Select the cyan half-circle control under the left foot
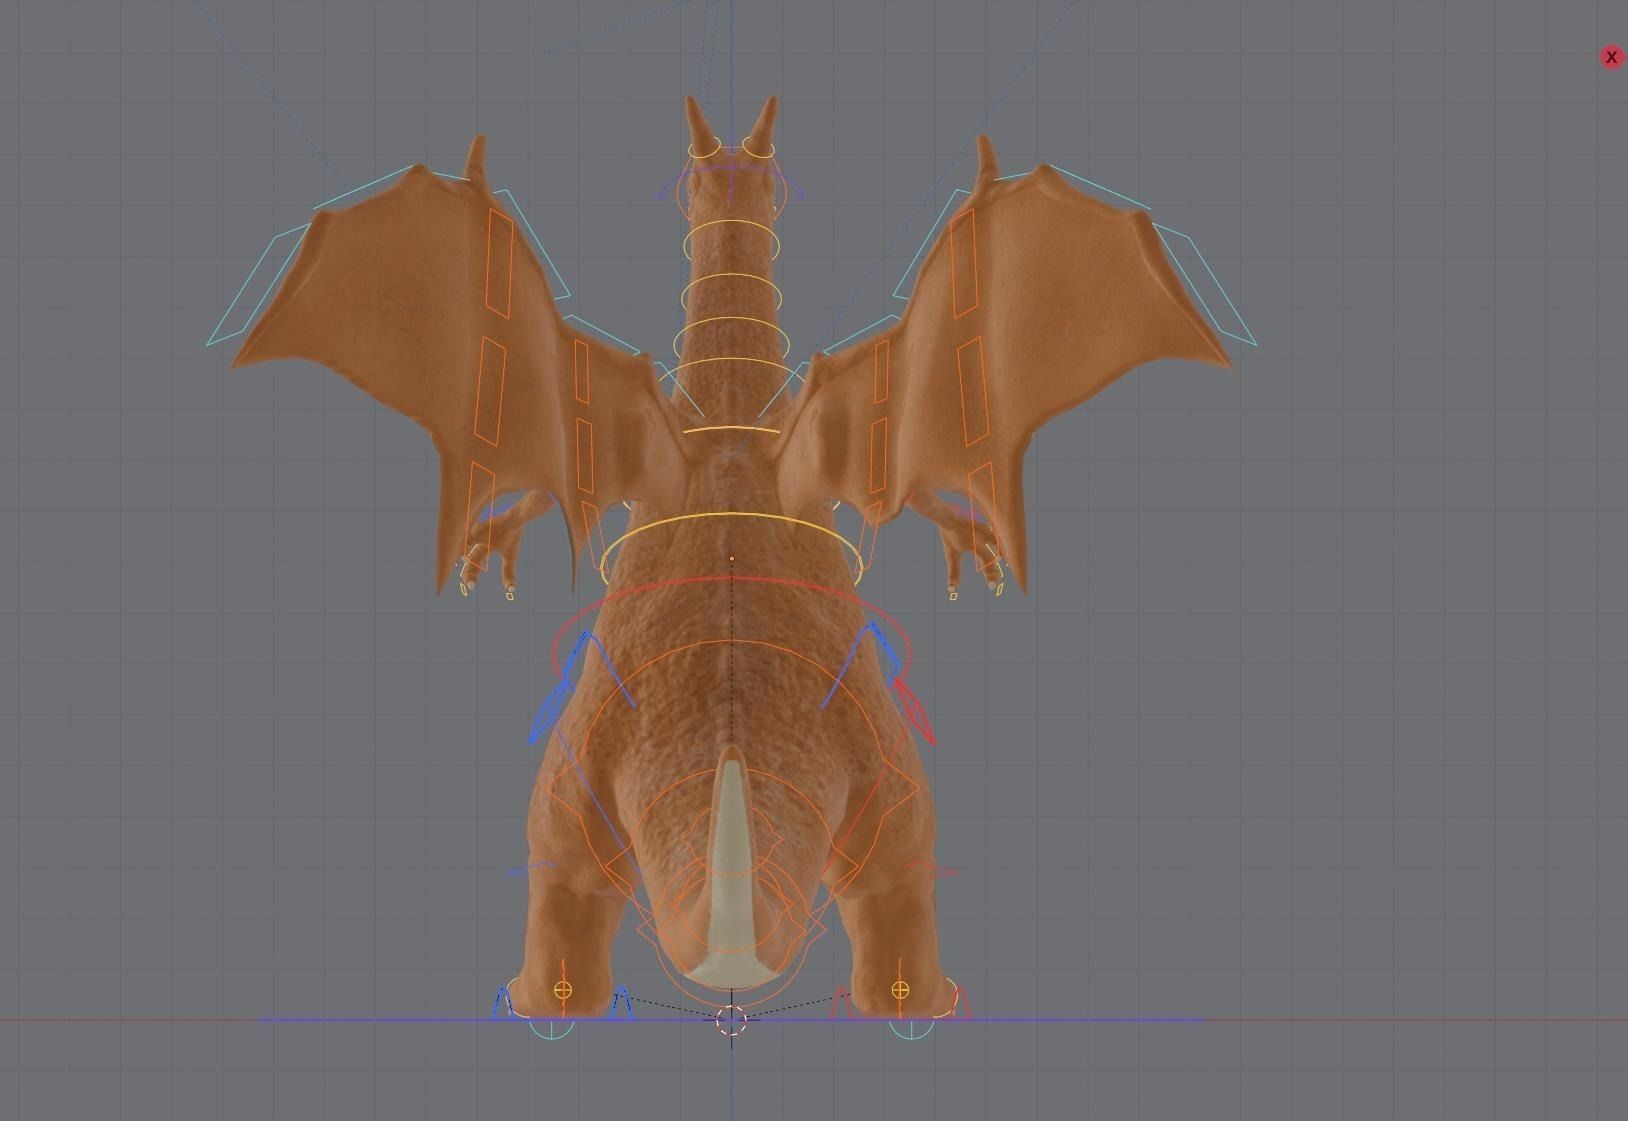1628x1121 pixels. 551,1029
